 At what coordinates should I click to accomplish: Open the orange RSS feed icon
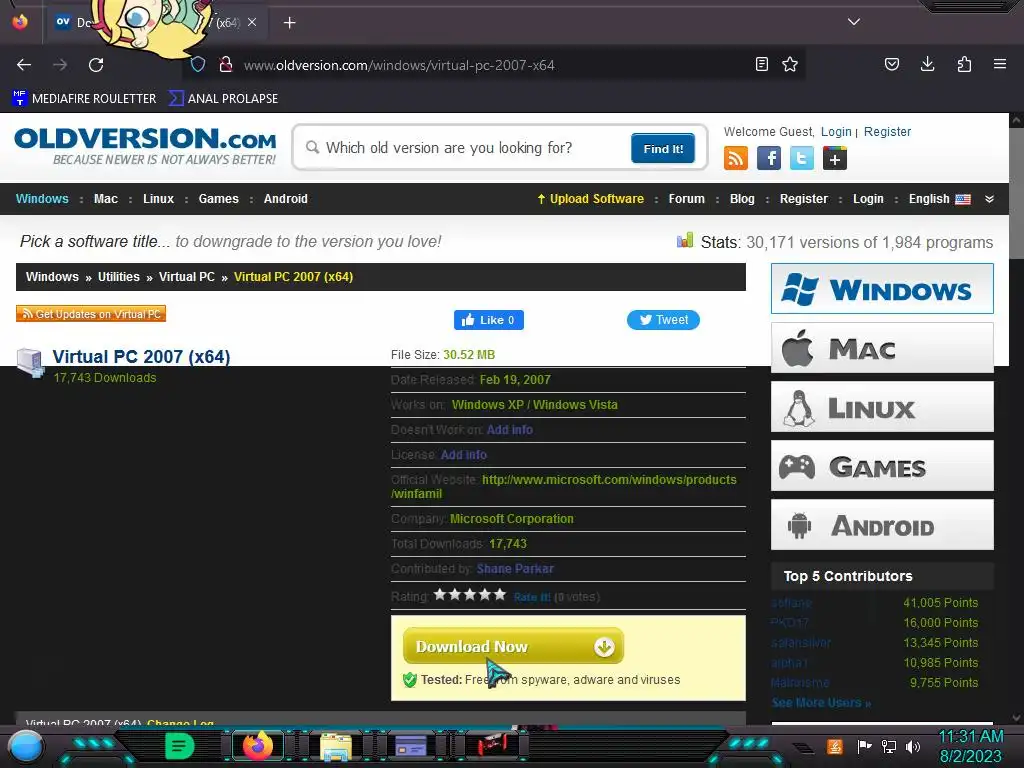pos(736,158)
